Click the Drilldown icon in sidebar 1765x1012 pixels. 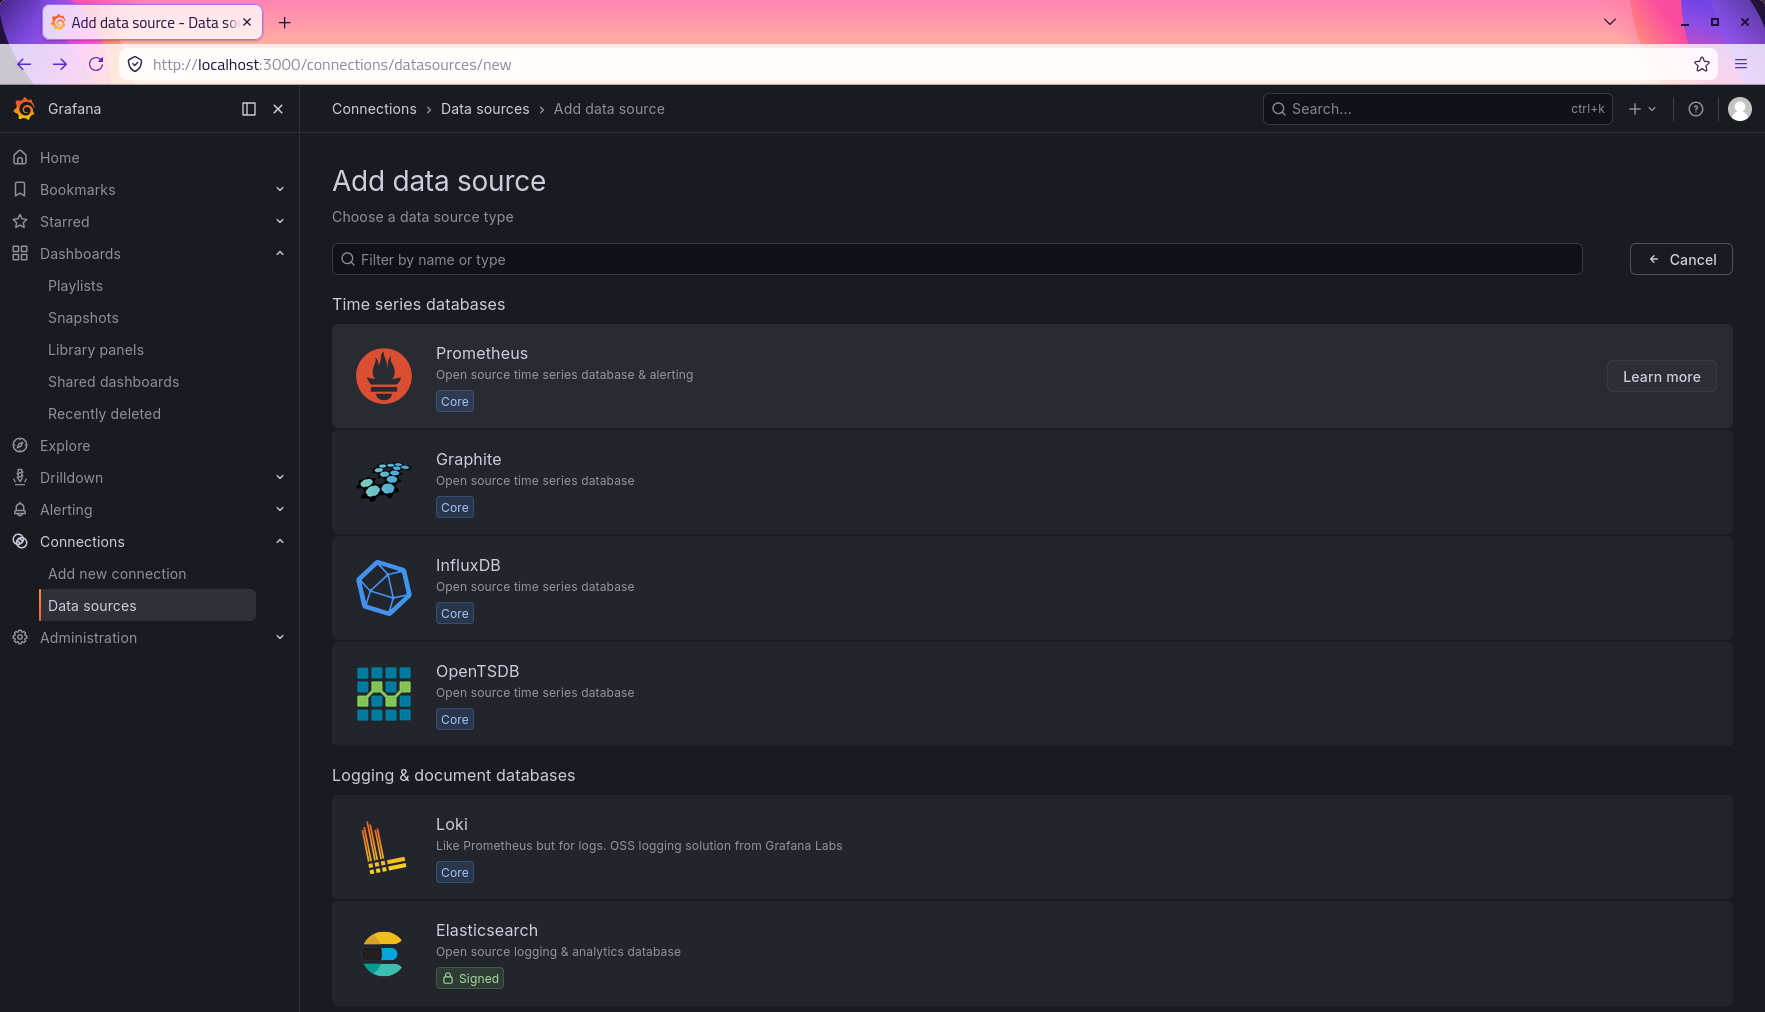click(20, 478)
